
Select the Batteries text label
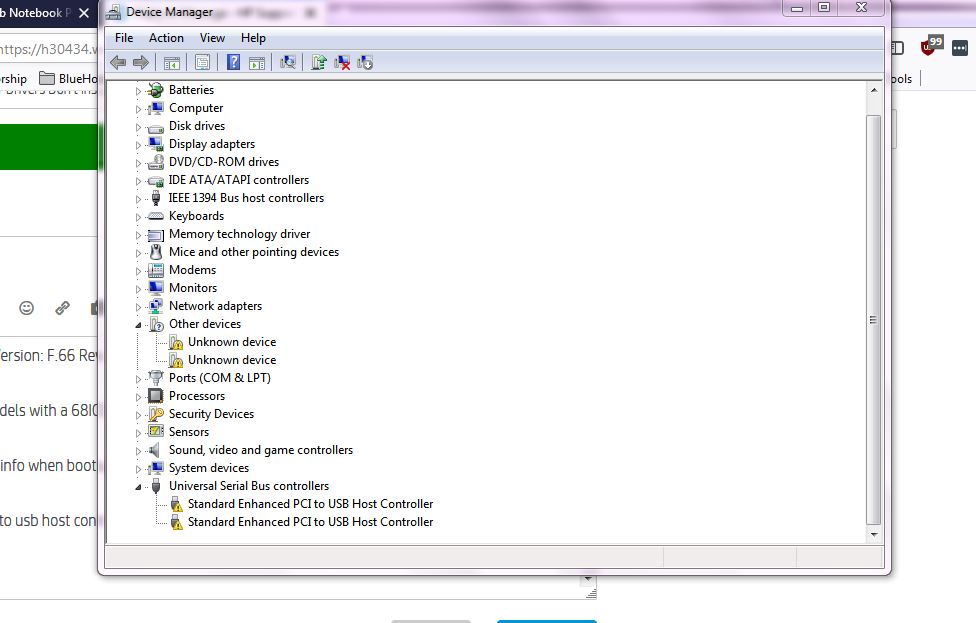pos(191,90)
